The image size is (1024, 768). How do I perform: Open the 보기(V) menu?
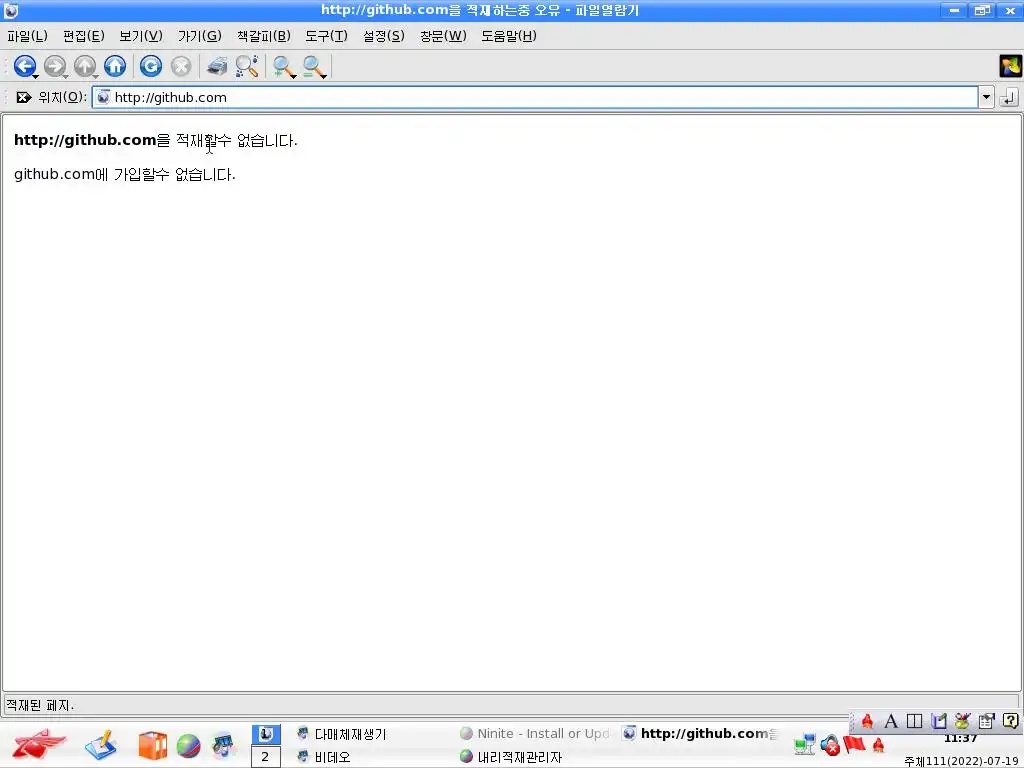pos(140,36)
